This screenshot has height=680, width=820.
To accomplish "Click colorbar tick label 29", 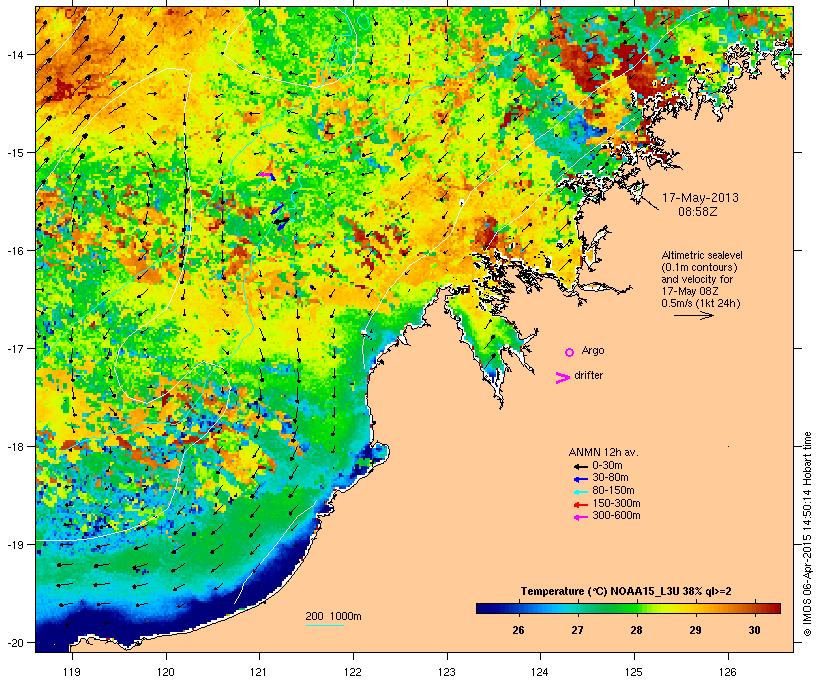I will click(695, 630).
